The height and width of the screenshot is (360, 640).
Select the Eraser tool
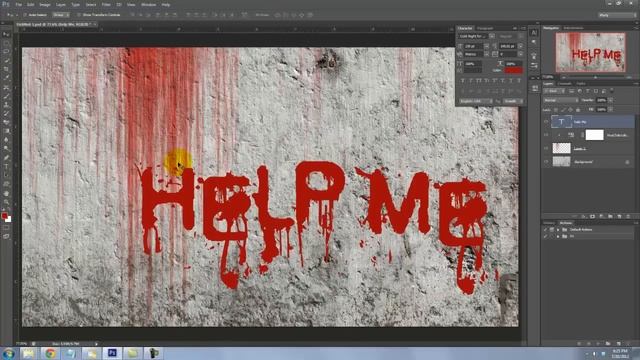(6, 122)
